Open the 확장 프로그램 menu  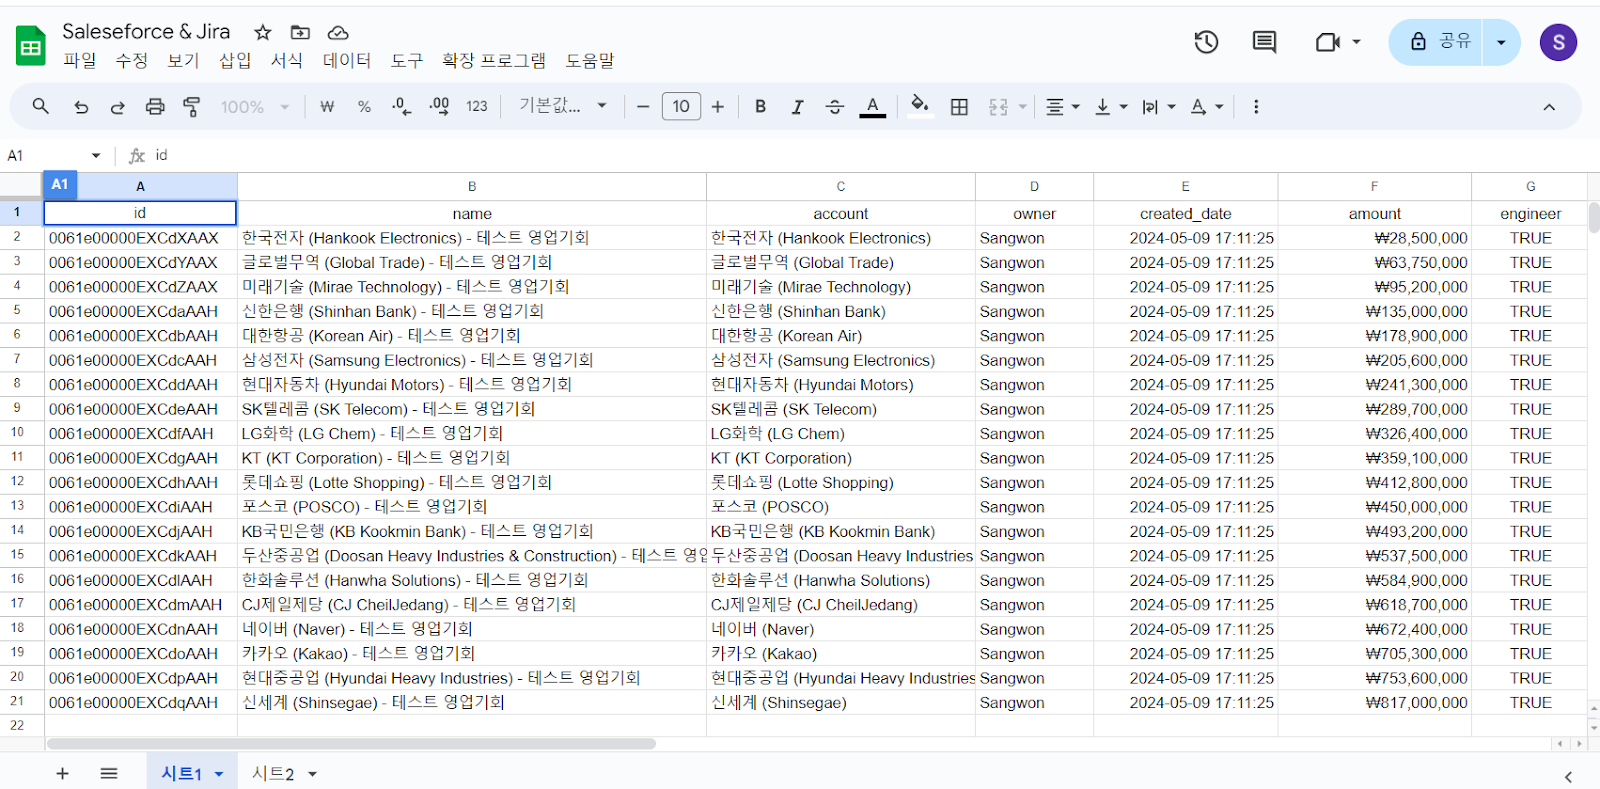click(x=494, y=61)
